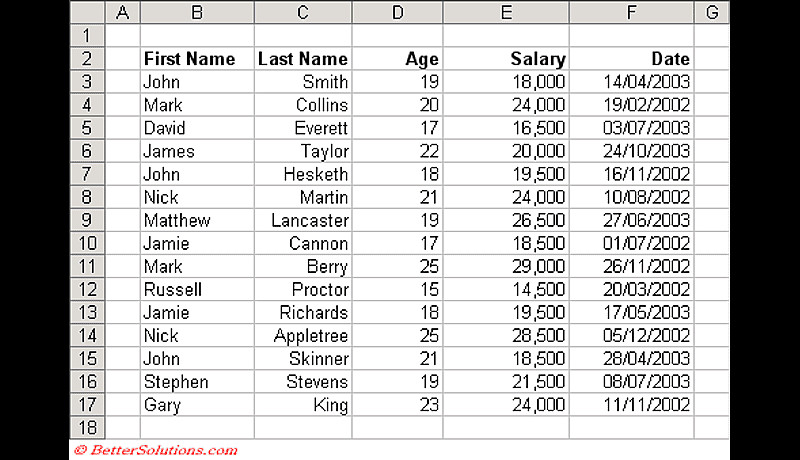Click row 10 header
The width and height of the screenshot is (800, 460).
click(87, 243)
